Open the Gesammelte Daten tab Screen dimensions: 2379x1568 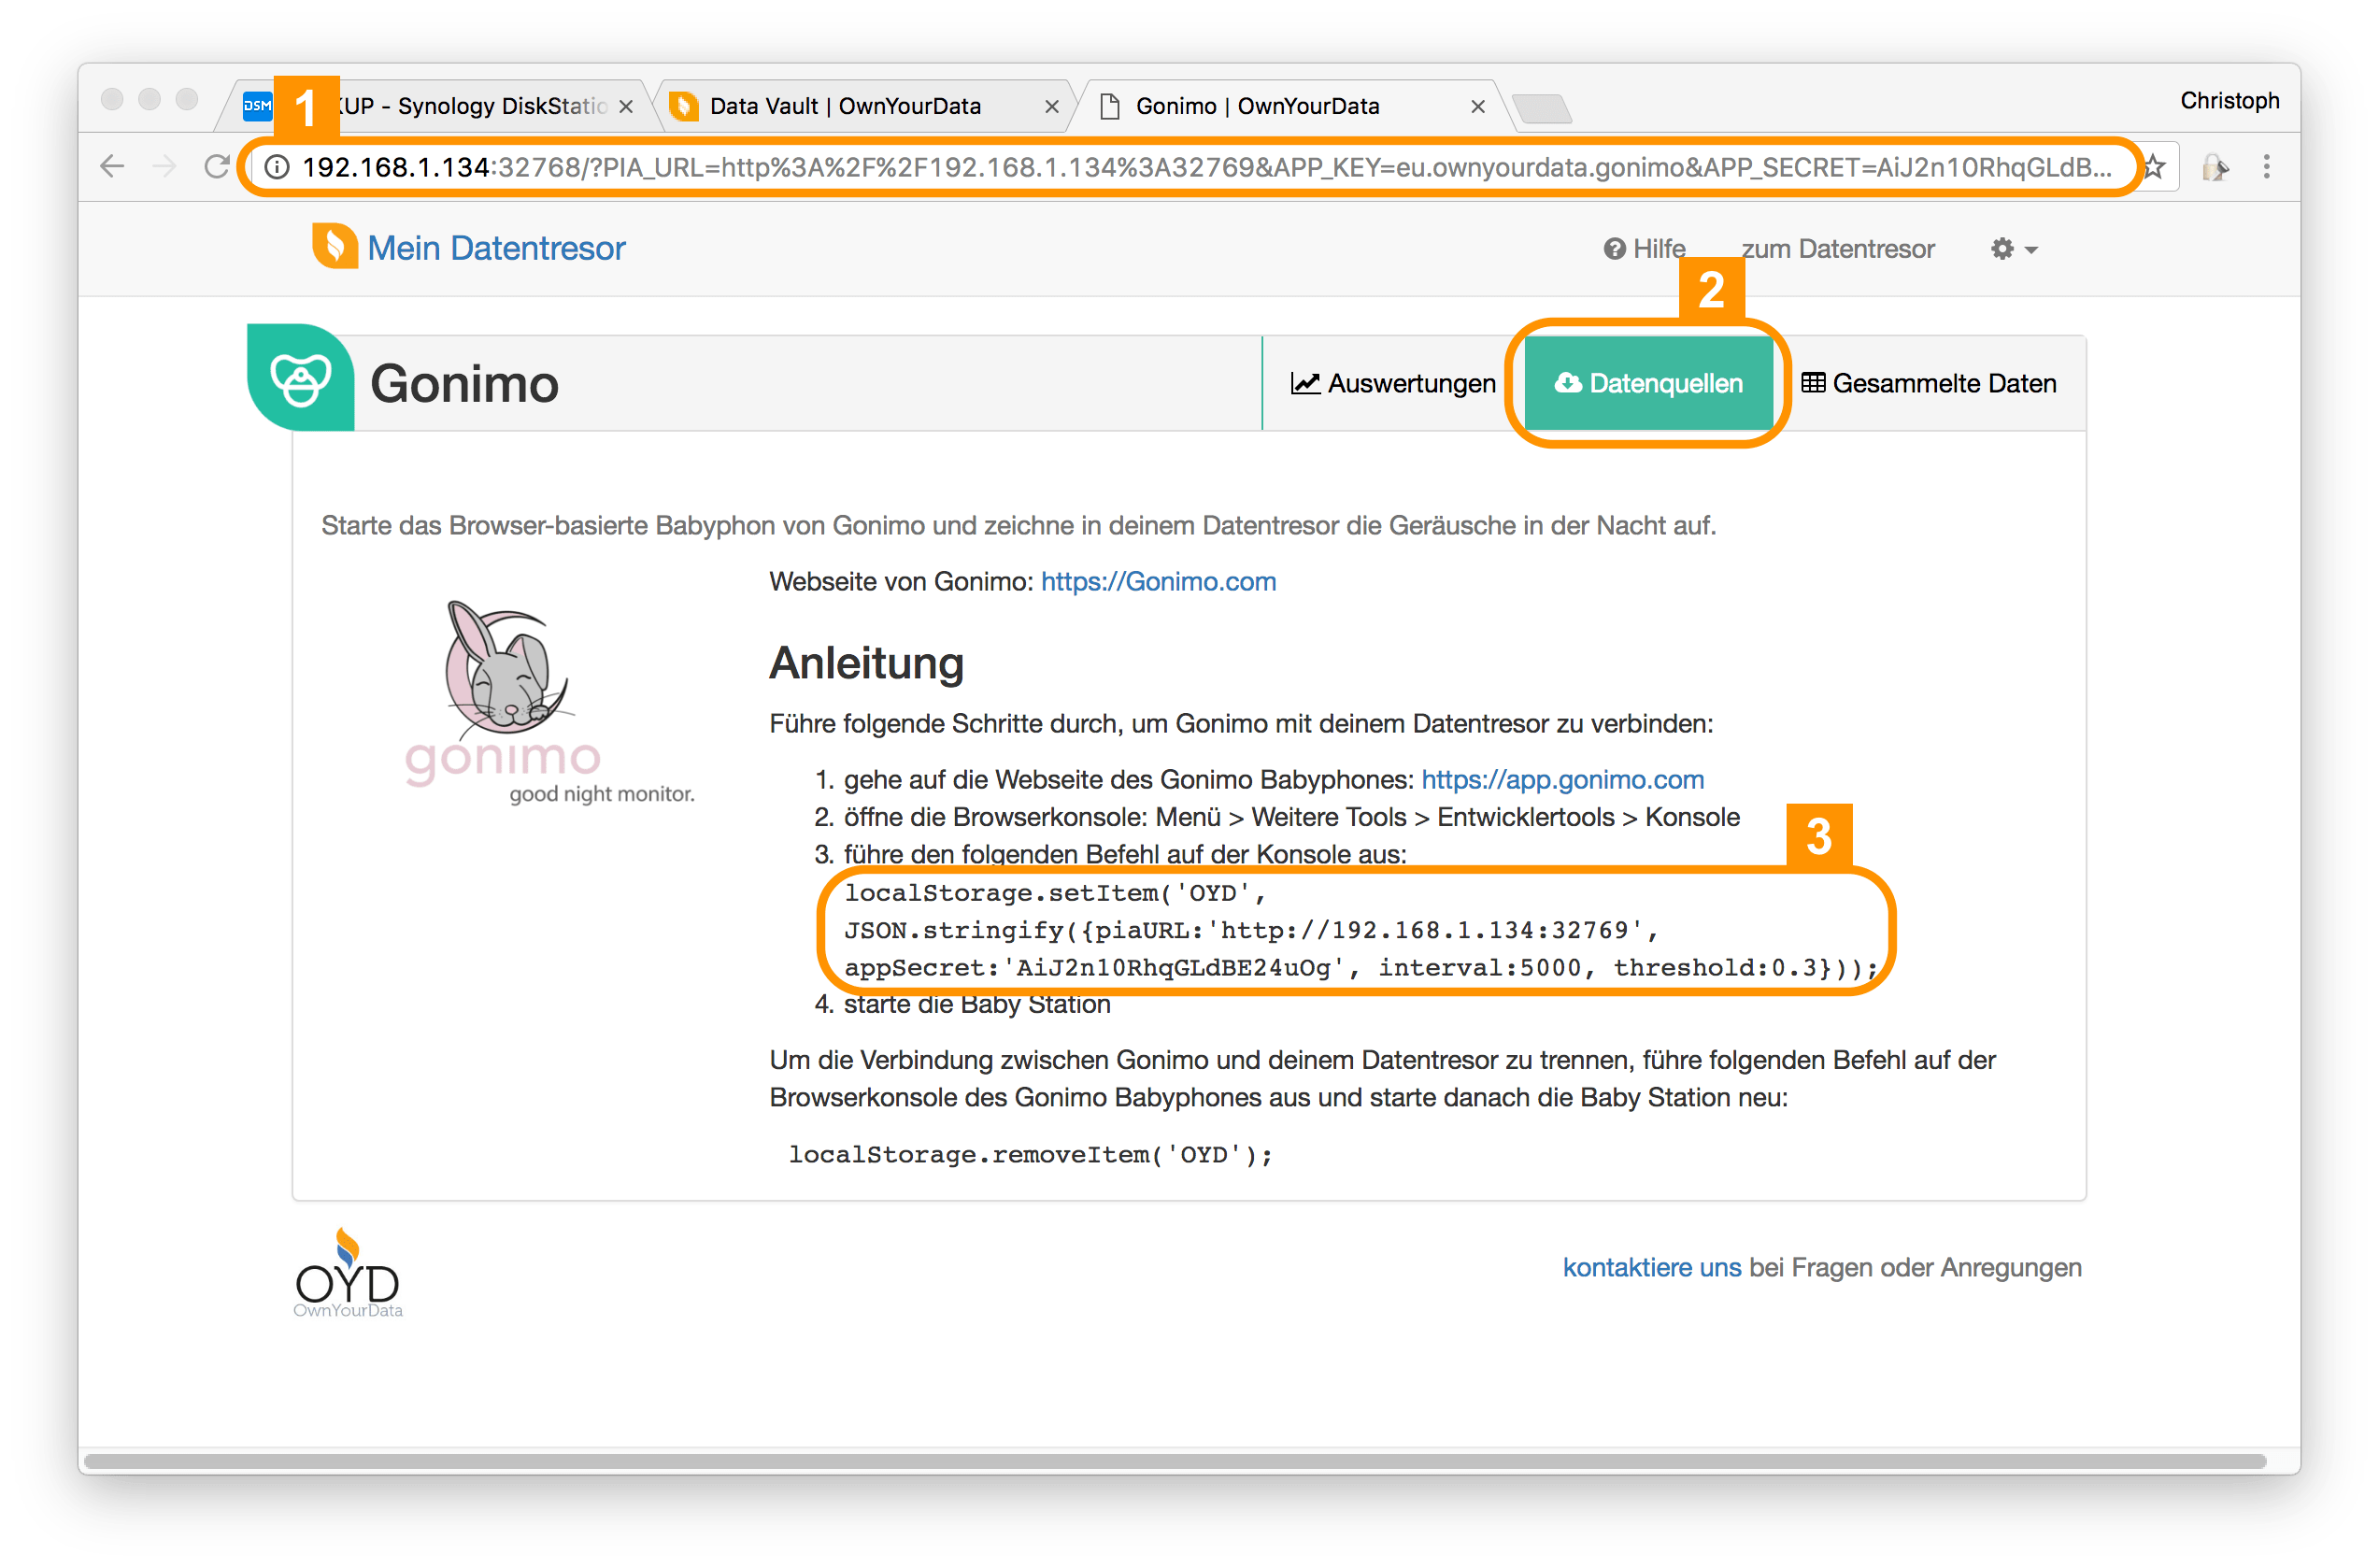pyautogui.click(x=1929, y=383)
